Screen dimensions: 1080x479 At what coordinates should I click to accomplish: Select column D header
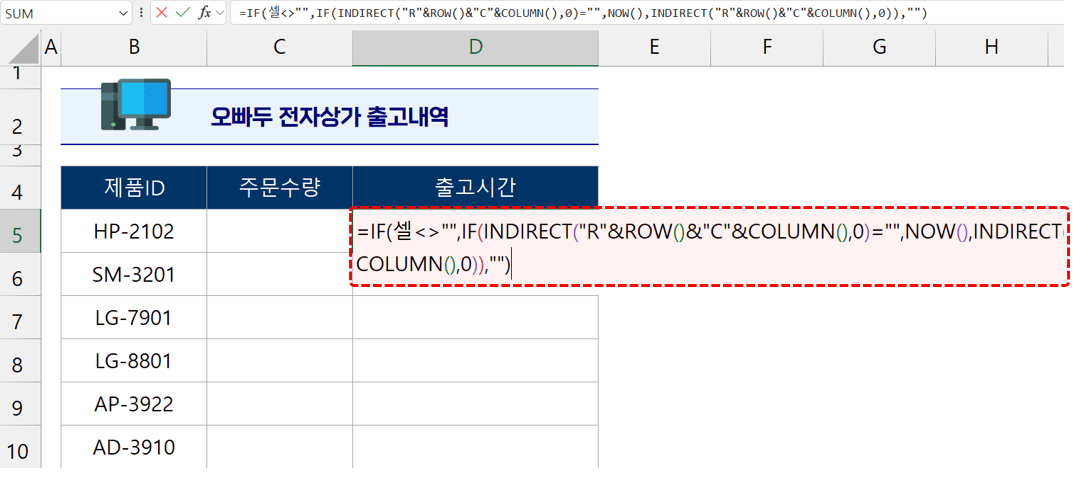pos(475,46)
